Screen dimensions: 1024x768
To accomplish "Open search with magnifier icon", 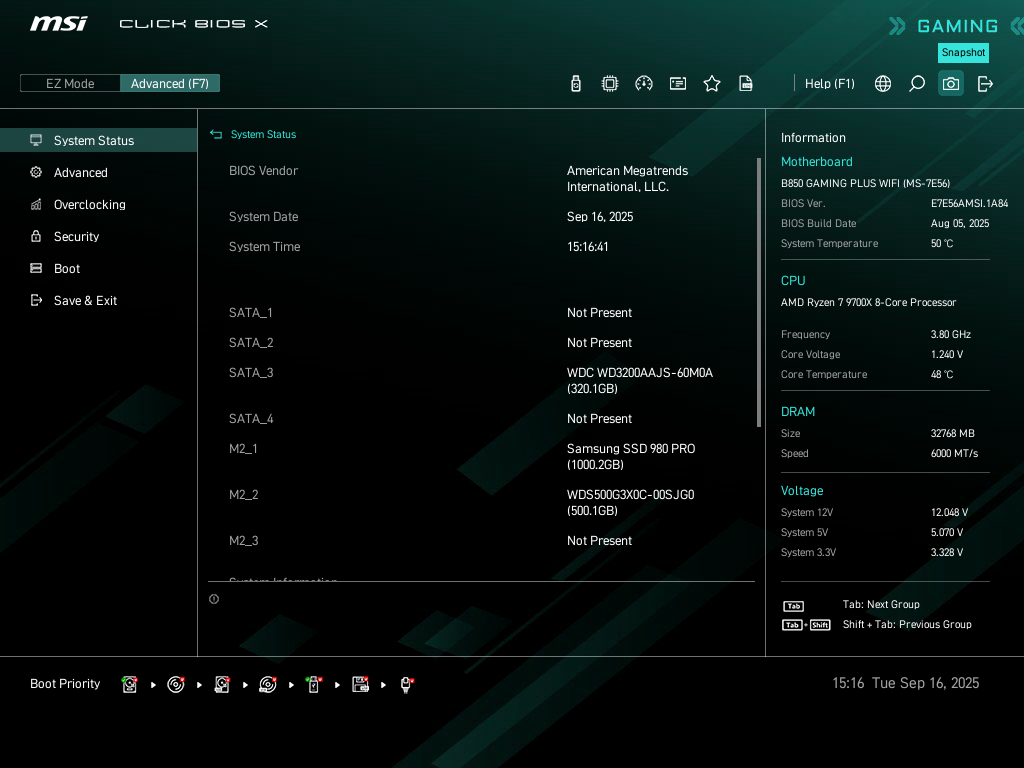I will pos(917,84).
